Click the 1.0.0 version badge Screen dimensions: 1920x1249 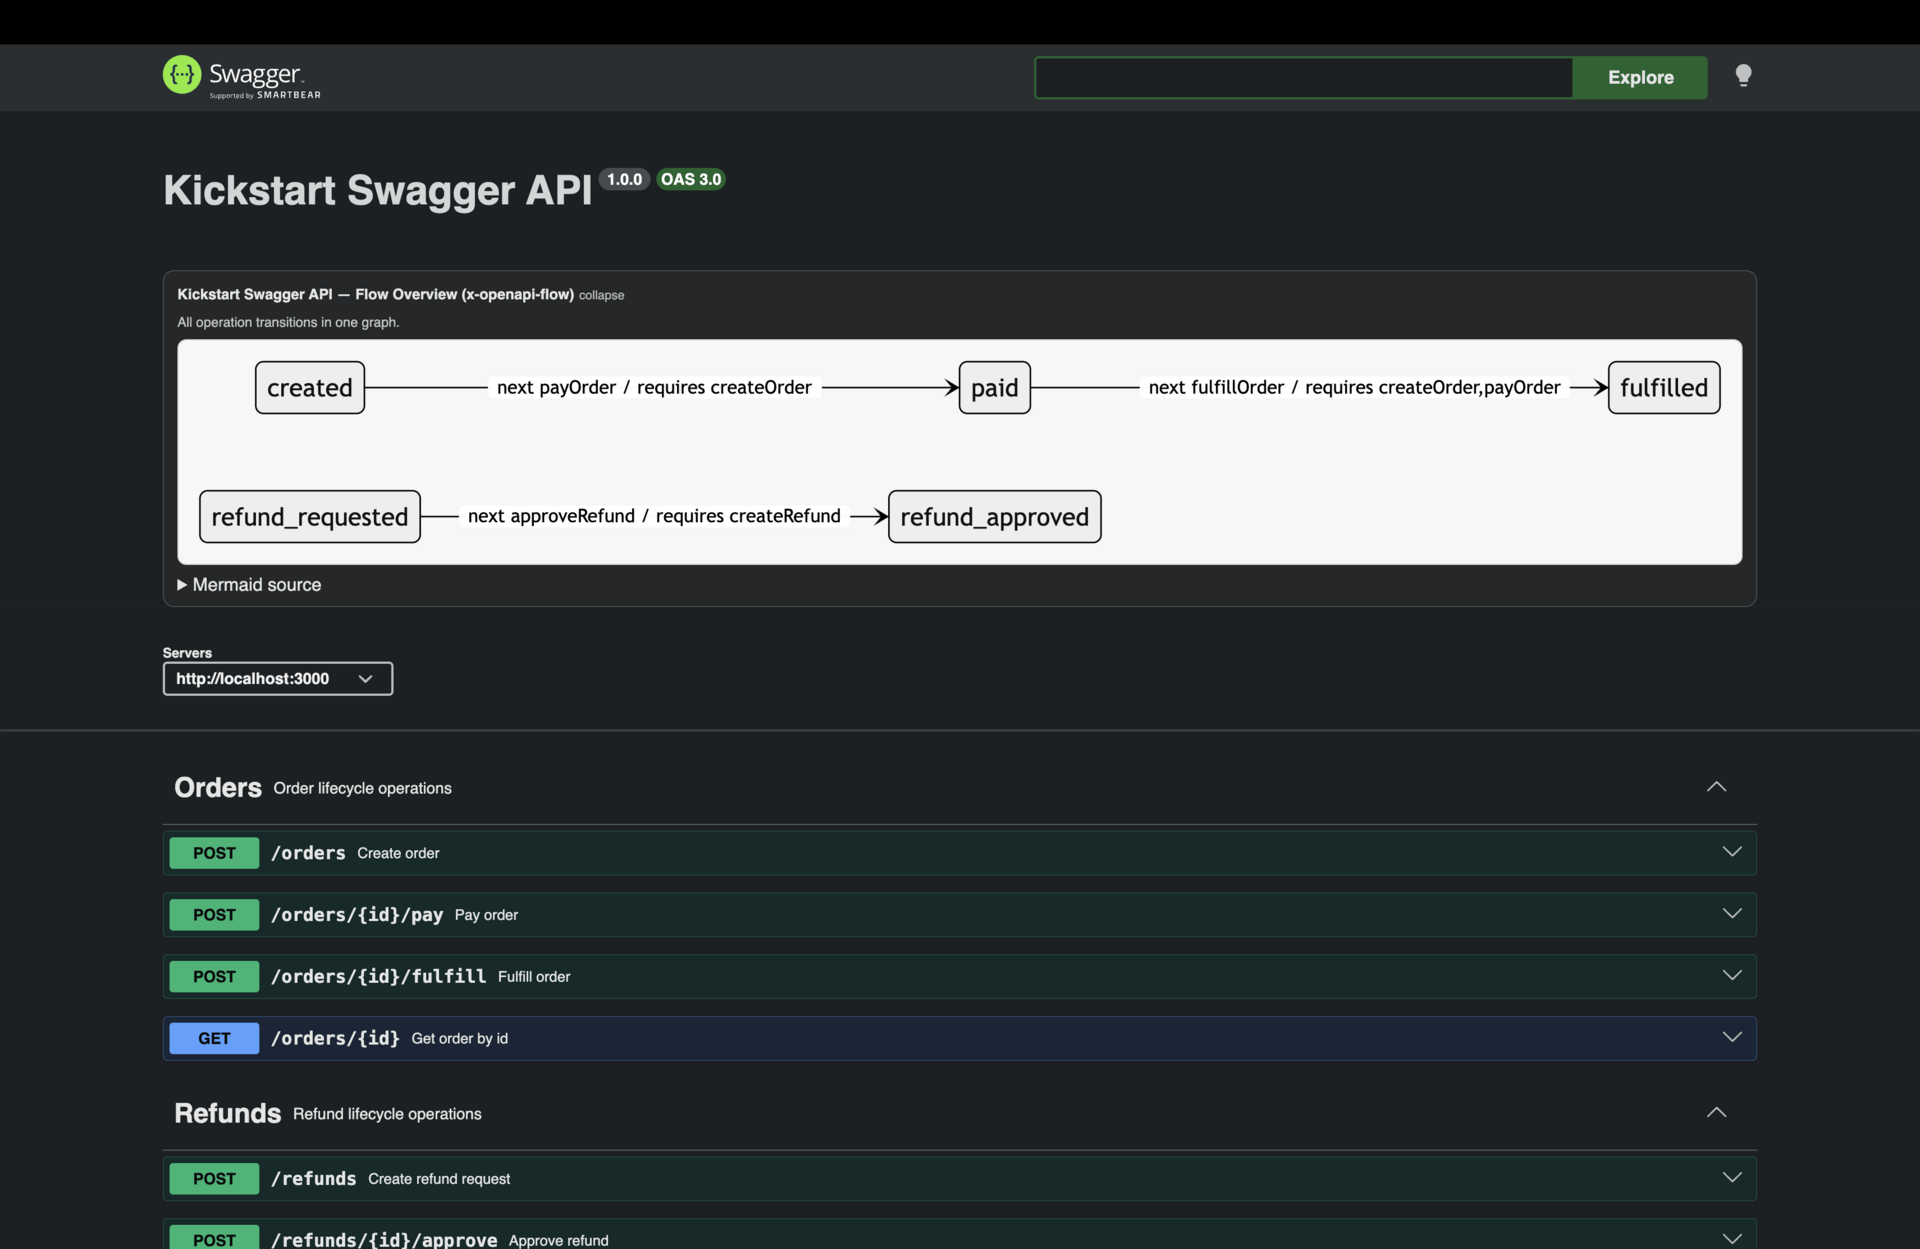pyautogui.click(x=623, y=179)
